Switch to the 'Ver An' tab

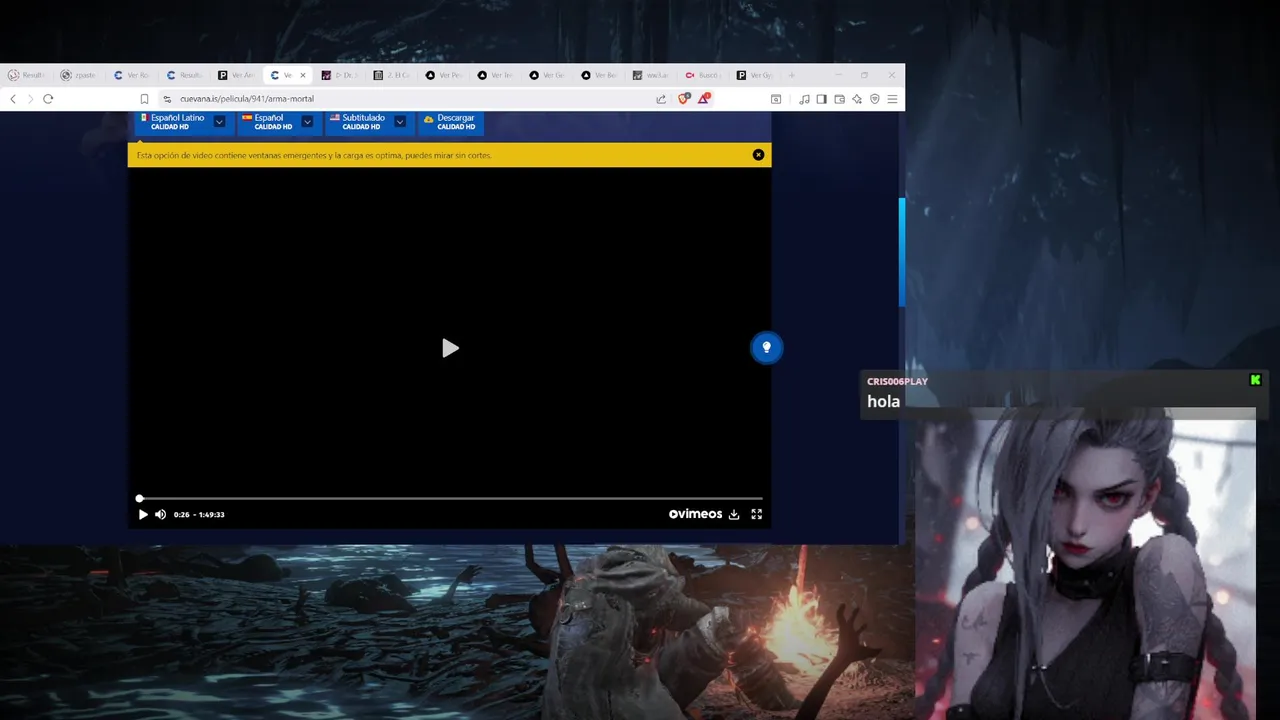(236, 75)
